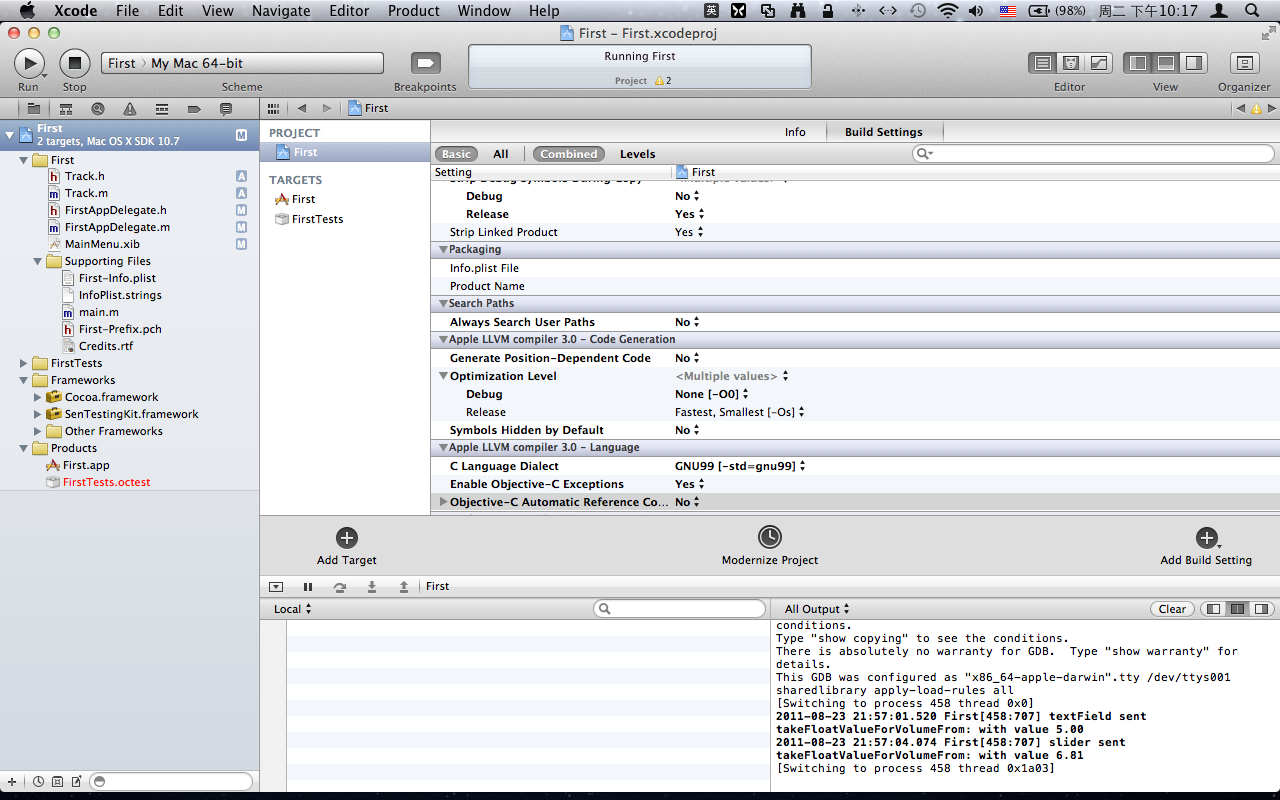Viewport: 1280px width, 800px height.
Task: Pause program execution in the debug bar
Action: [308, 587]
